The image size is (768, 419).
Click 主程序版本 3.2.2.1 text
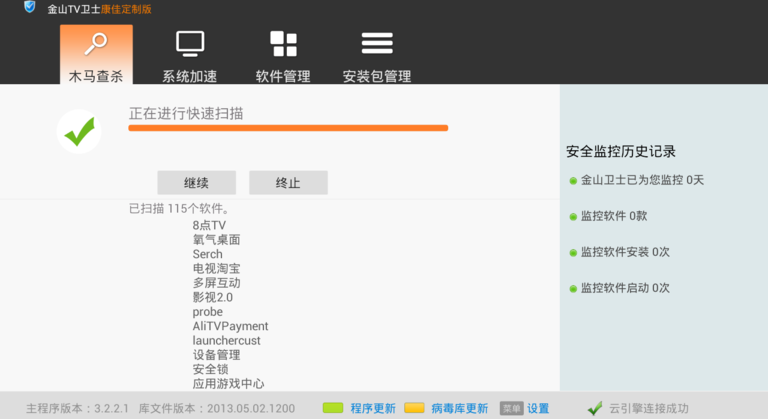[77, 408]
